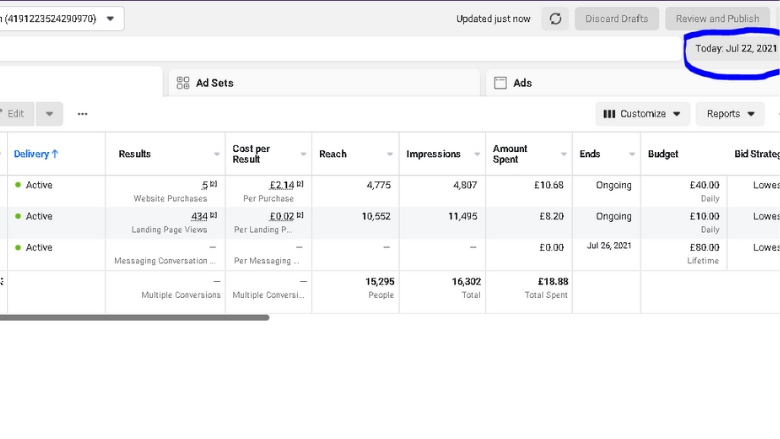The width and height of the screenshot is (780, 439).
Task: Click the £10.00 Daily budget cell
Action: pos(684,223)
